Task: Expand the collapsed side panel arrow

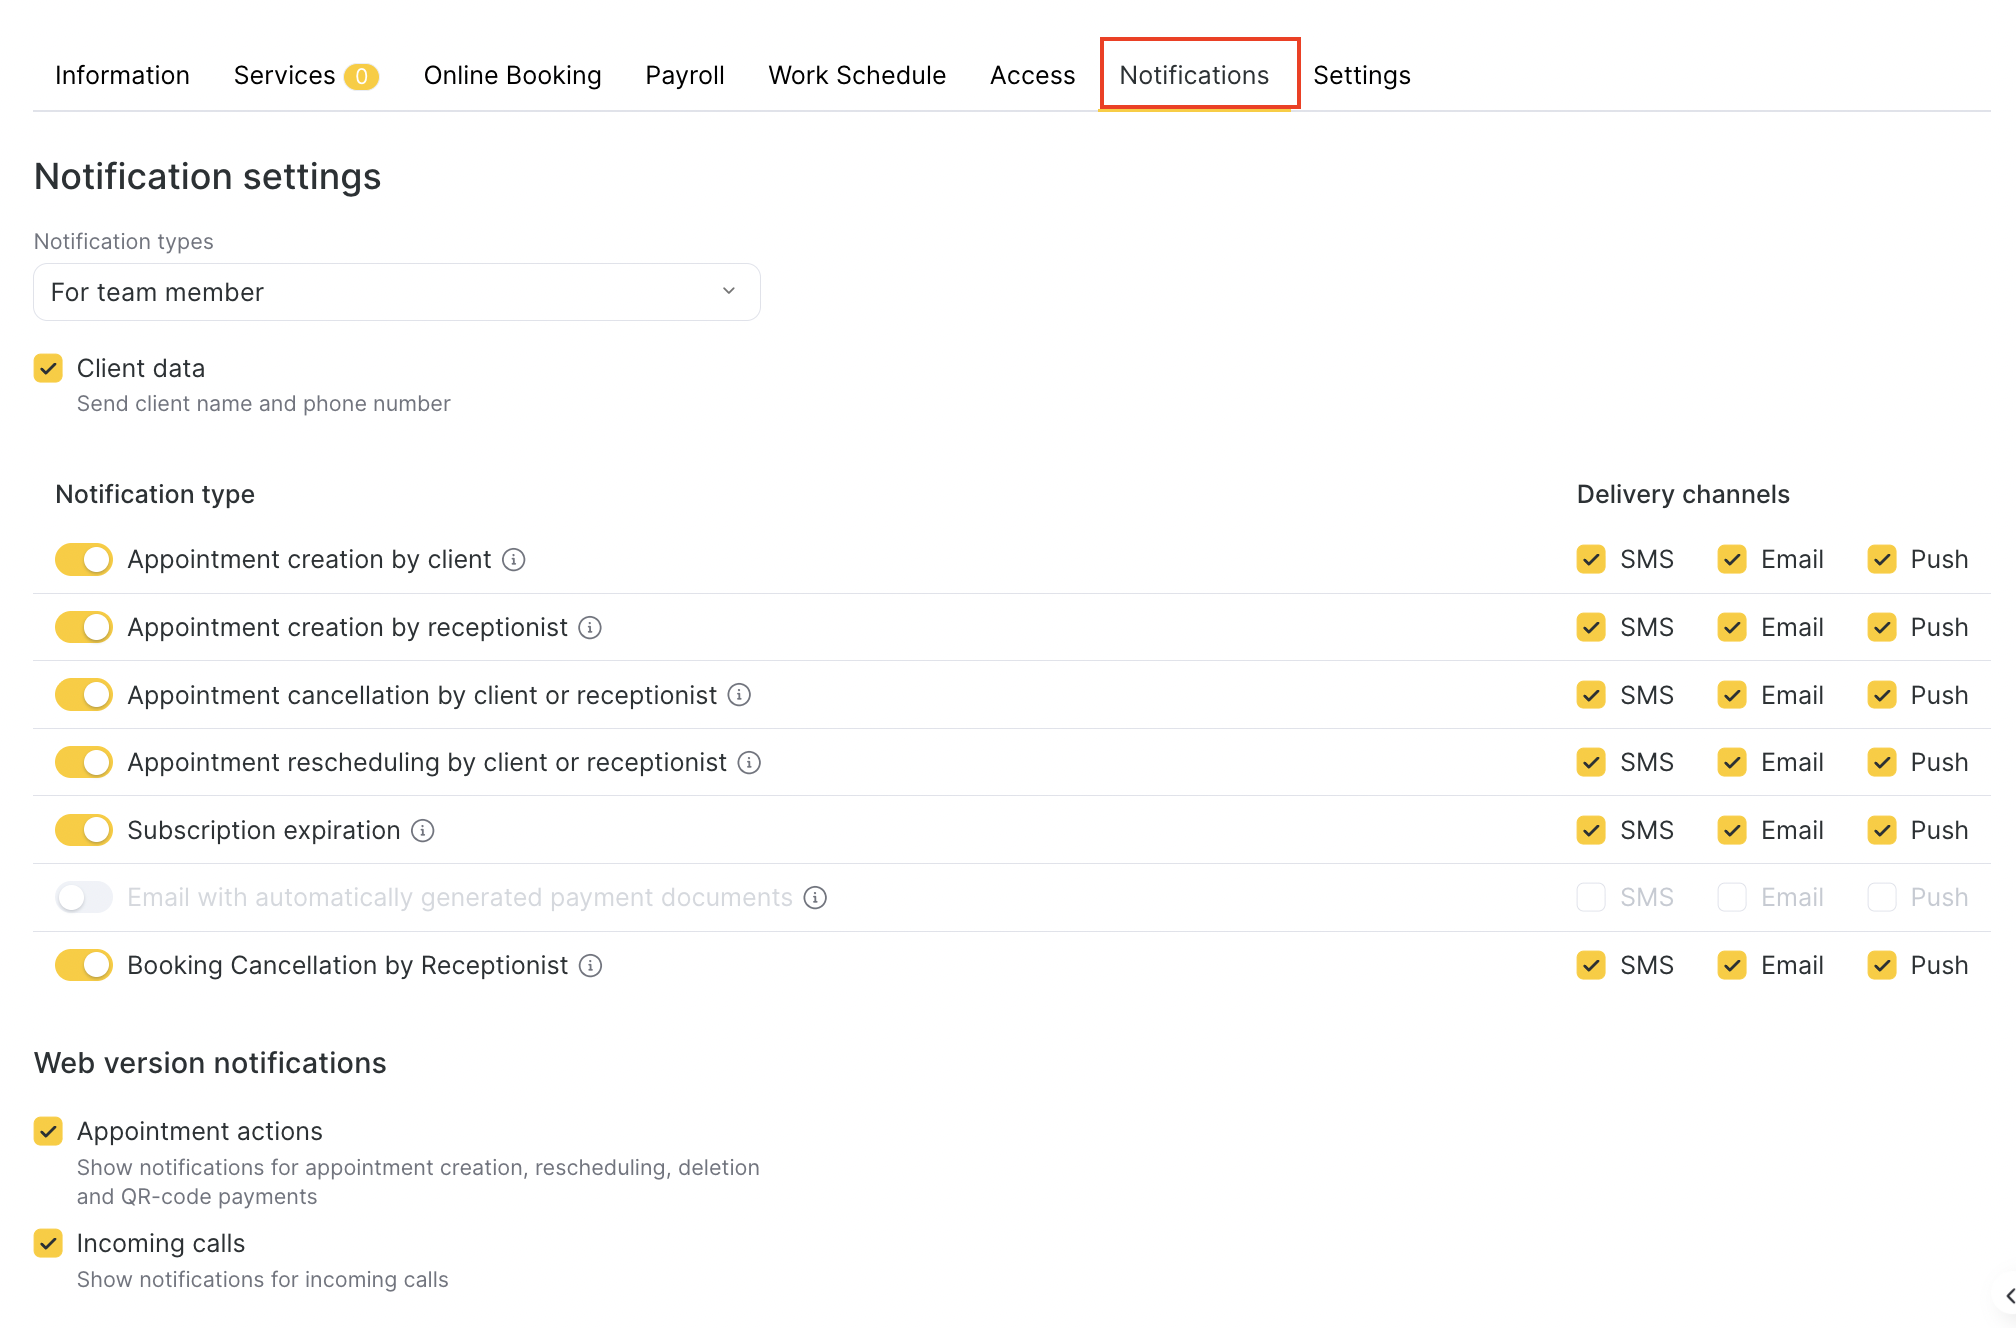Action: [x=2008, y=1296]
